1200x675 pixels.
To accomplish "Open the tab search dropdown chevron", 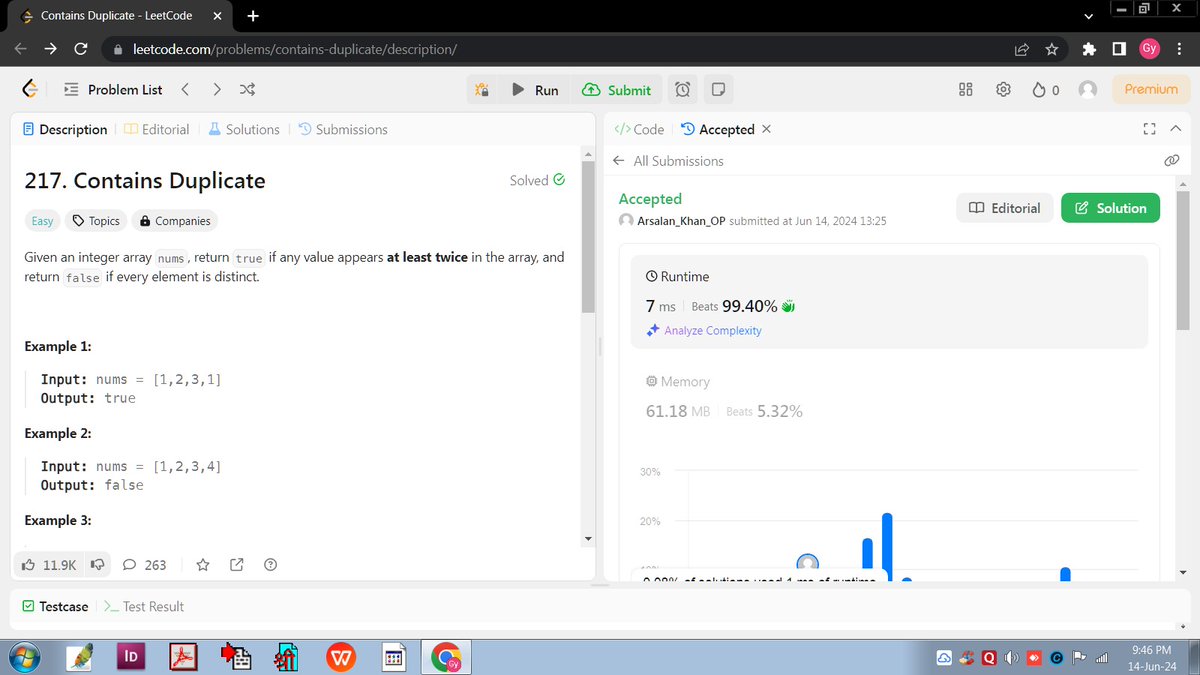I will pyautogui.click(x=1089, y=16).
